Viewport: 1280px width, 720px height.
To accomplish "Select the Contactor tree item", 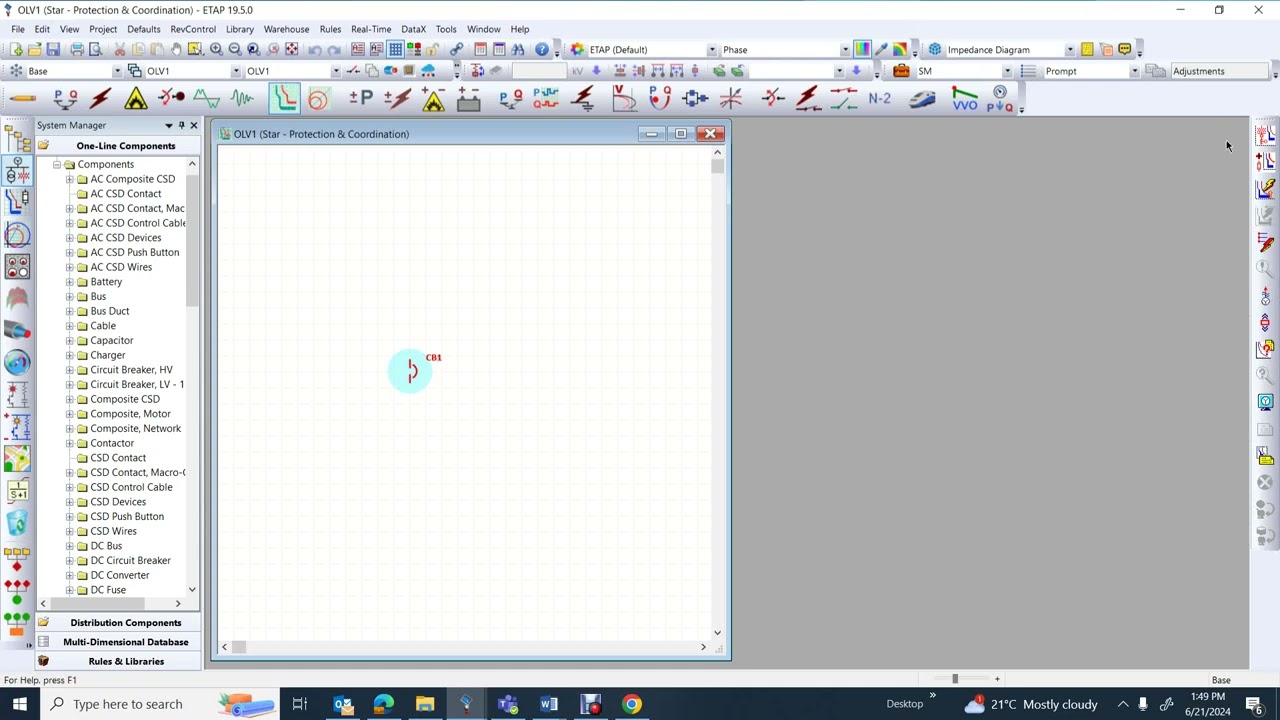I will pos(112,443).
